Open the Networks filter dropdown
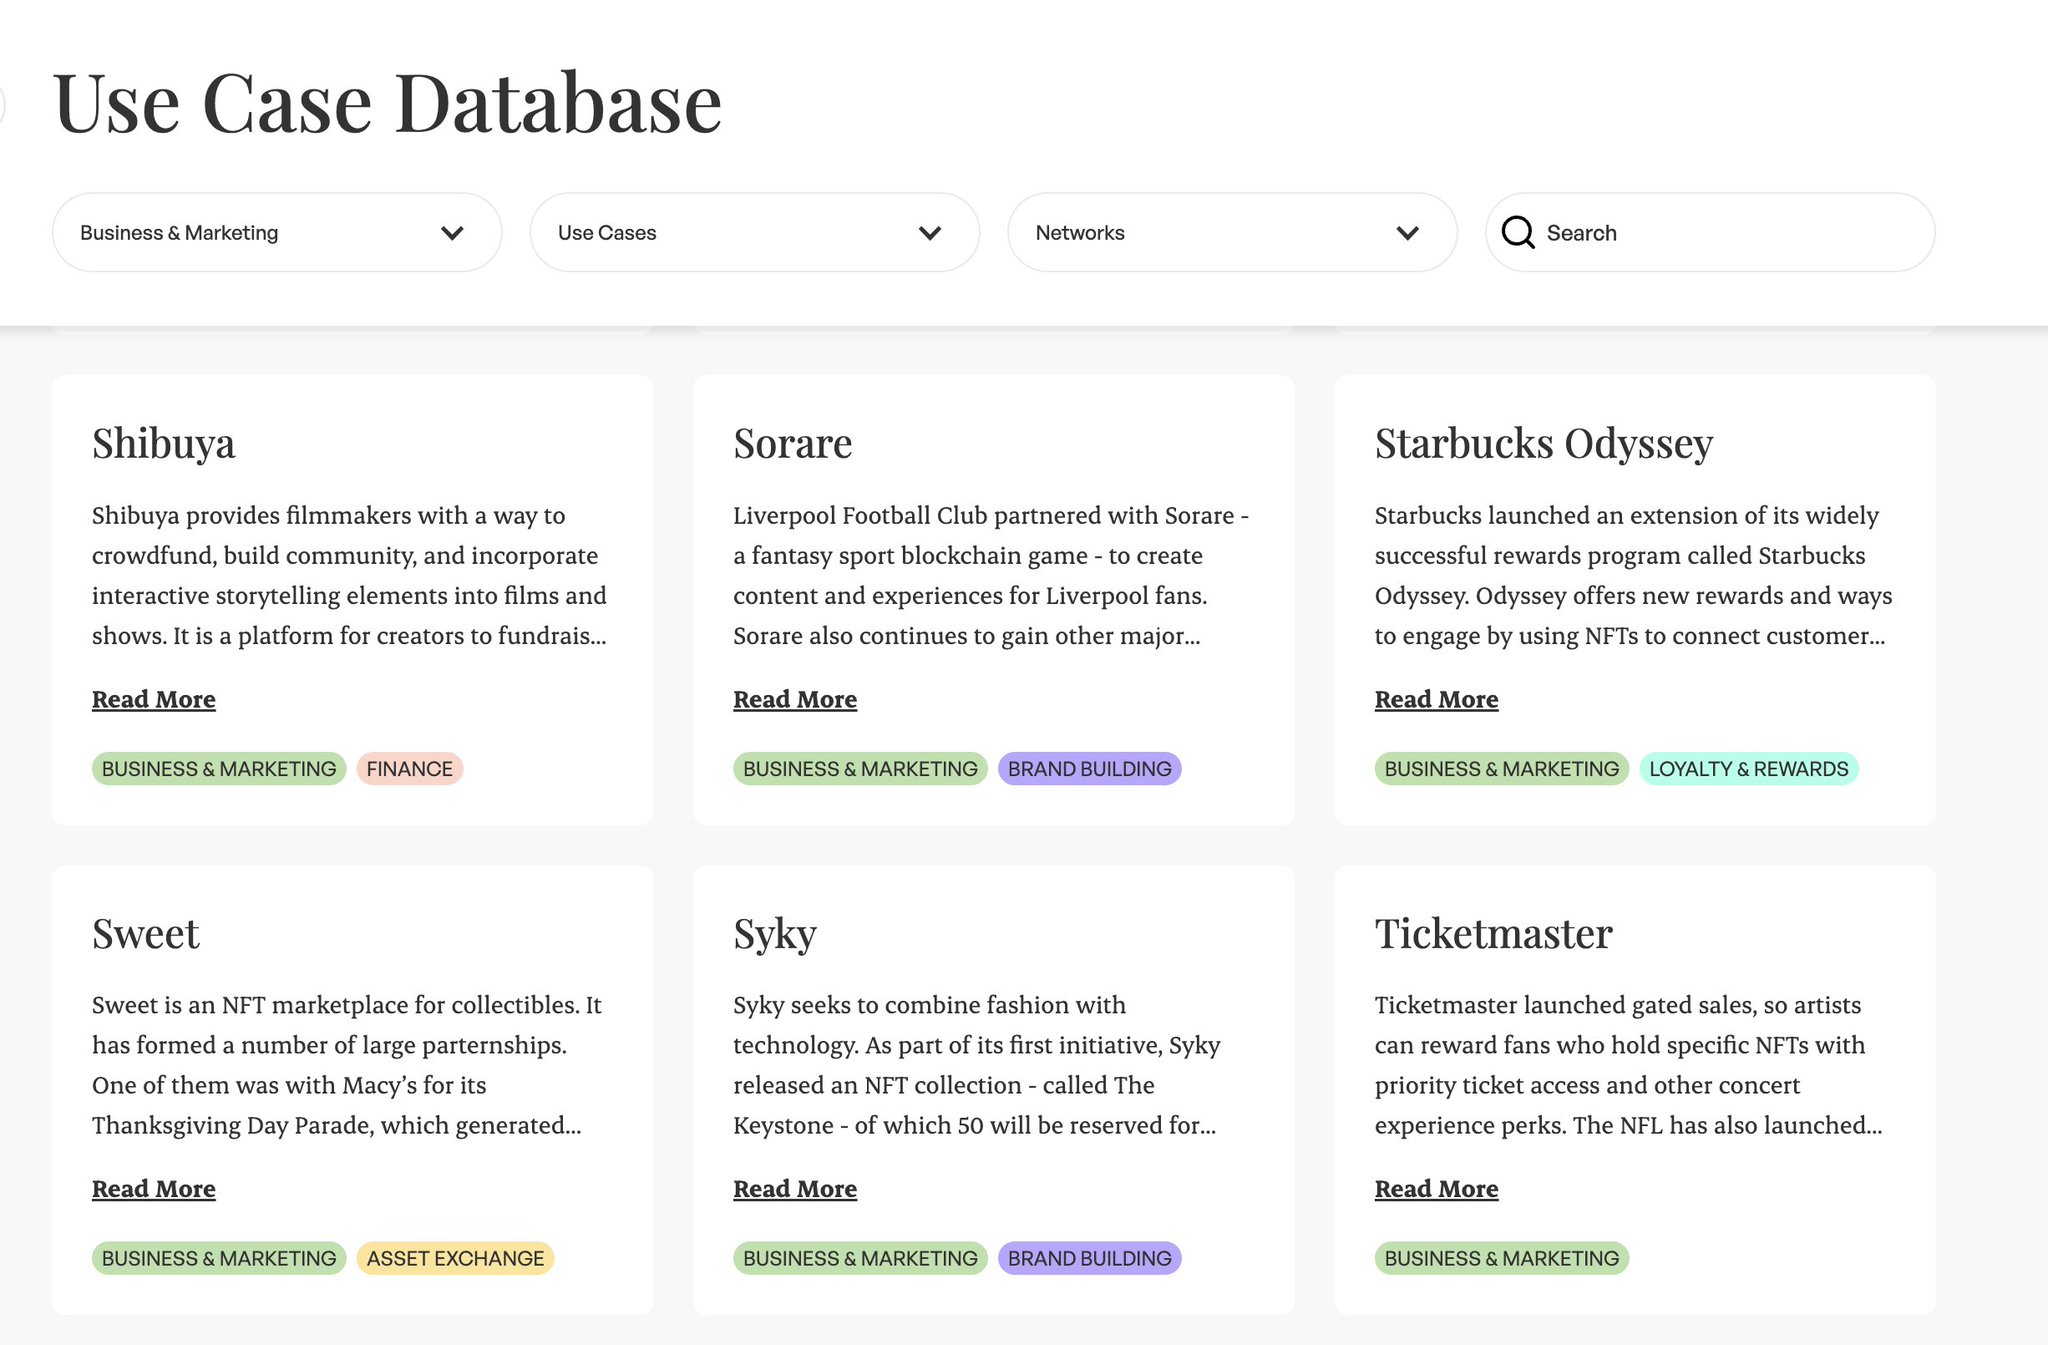The image size is (2048, 1345). click(1232, 232)
